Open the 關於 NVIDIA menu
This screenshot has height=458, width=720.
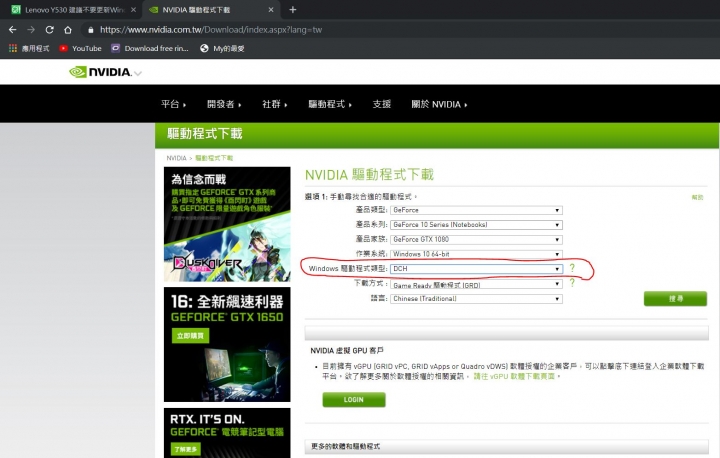(x=439, y=104)
